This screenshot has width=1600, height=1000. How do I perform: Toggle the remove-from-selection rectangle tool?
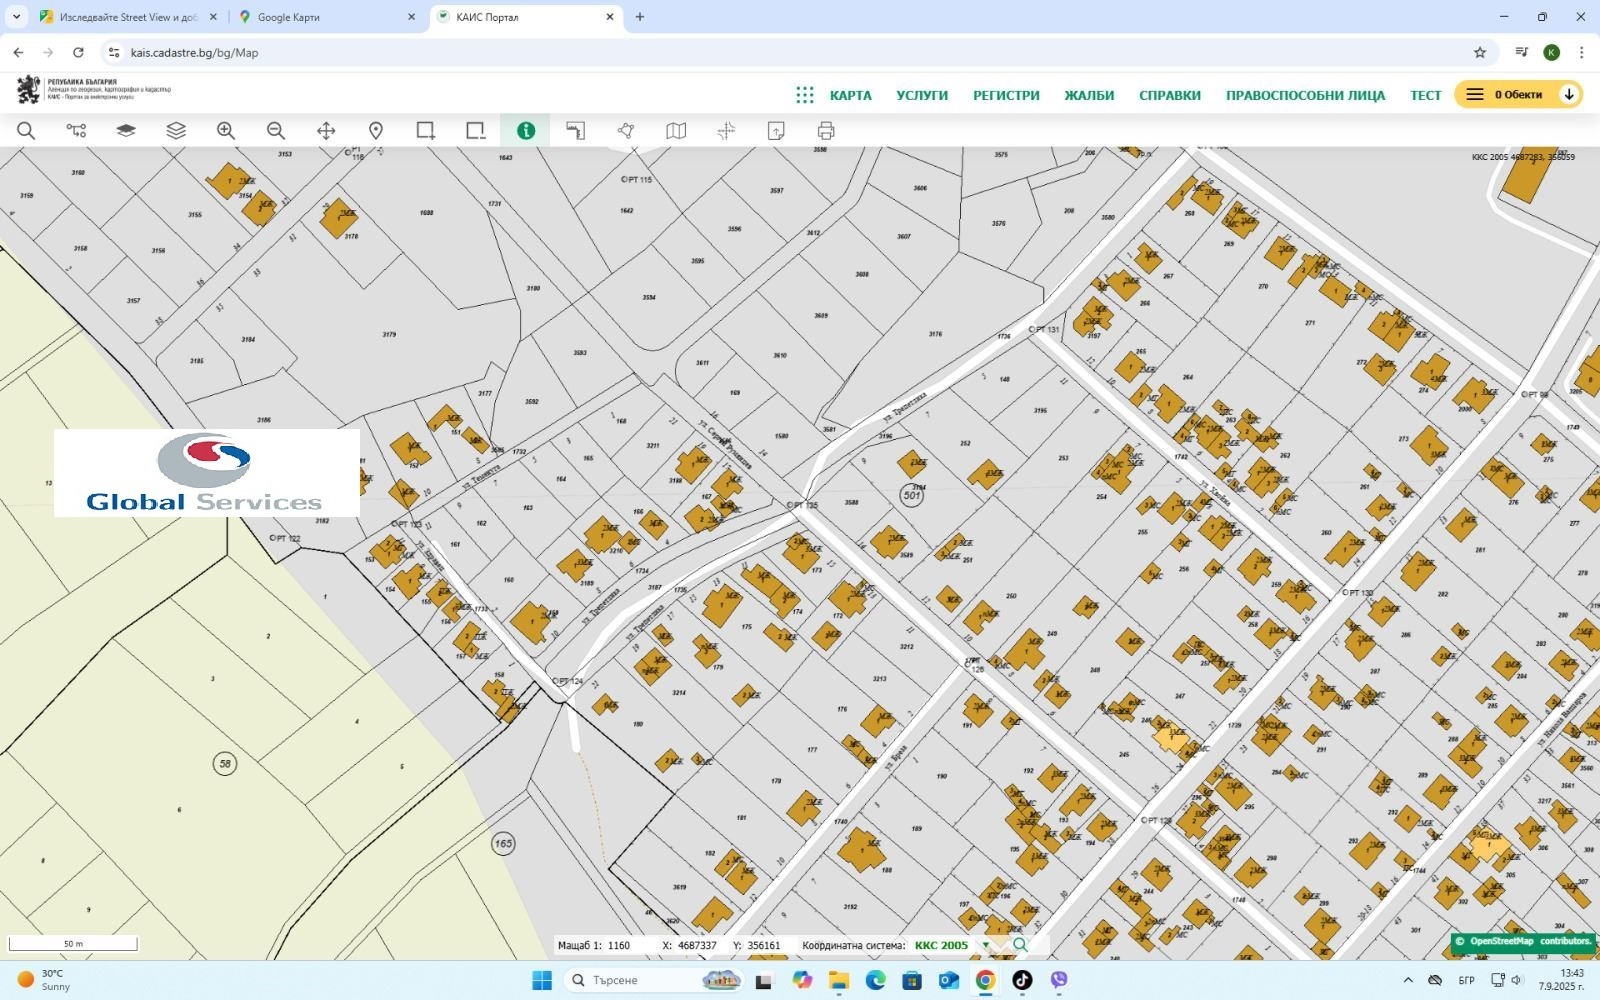coord(476,131)
